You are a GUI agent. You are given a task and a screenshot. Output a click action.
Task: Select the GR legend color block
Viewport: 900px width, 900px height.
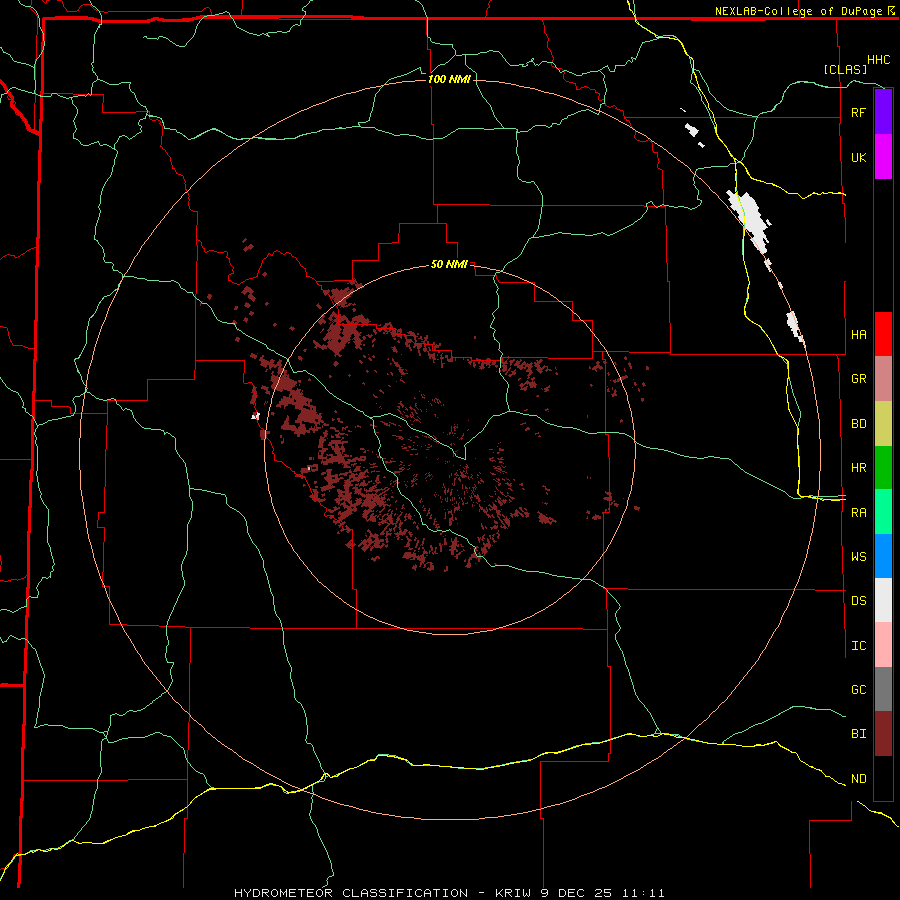883,379
